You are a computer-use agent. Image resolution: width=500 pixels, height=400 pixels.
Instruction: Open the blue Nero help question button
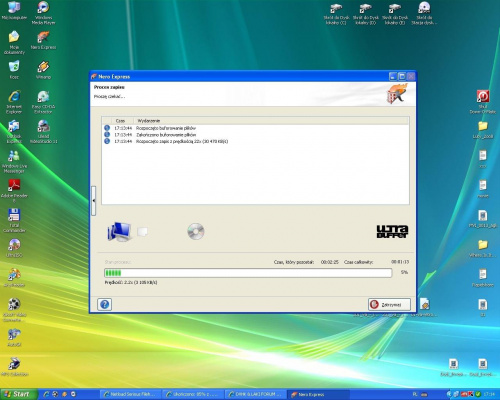click(104, 304)
